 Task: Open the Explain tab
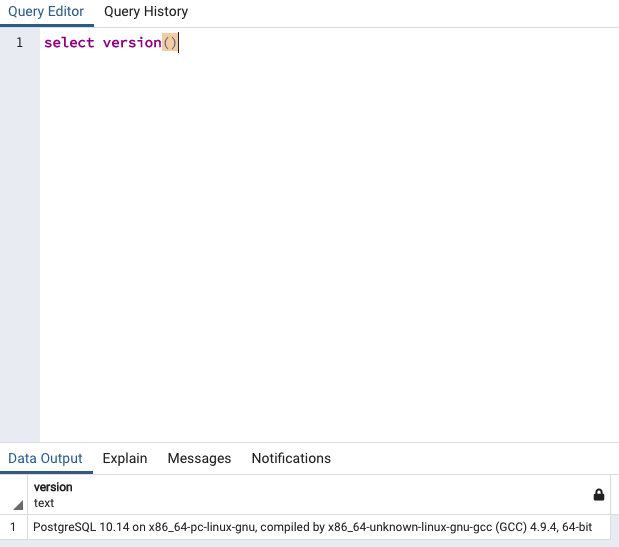coord(125,458)
